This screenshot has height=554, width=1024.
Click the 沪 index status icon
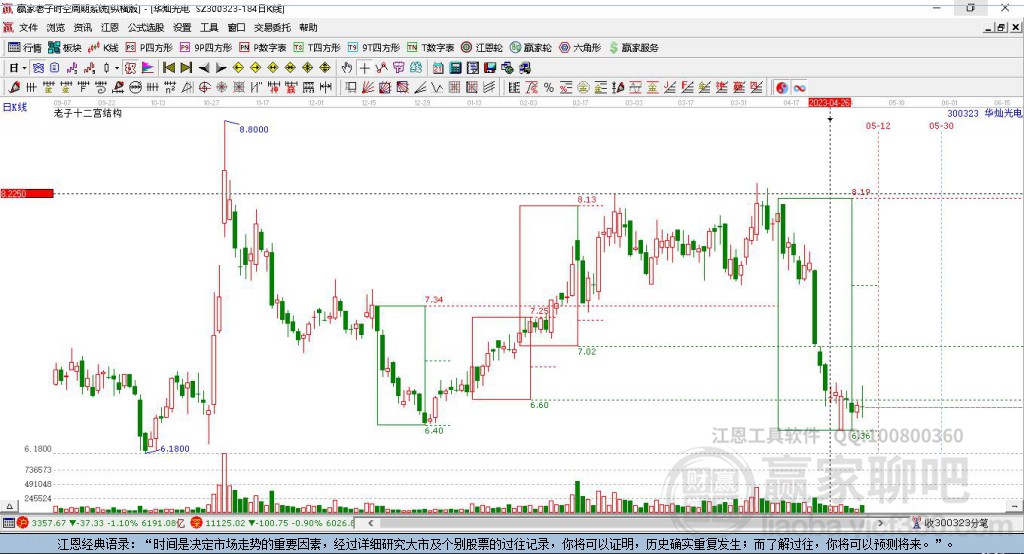pyautogui.click(x=23, y=523)
